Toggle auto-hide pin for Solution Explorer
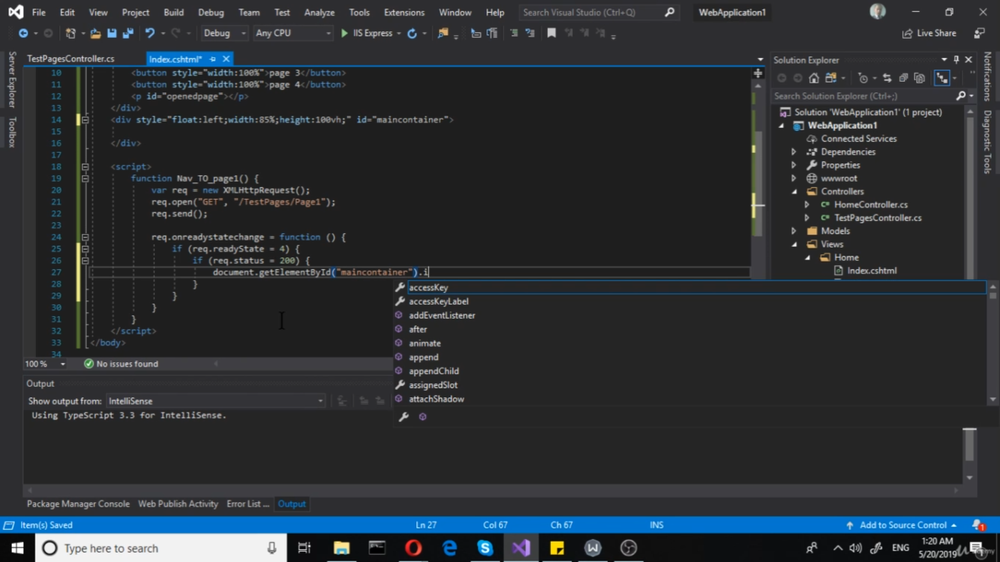The width and height of the screenshot is (1000, 562). pyautogui.click(x=956, y=60)
